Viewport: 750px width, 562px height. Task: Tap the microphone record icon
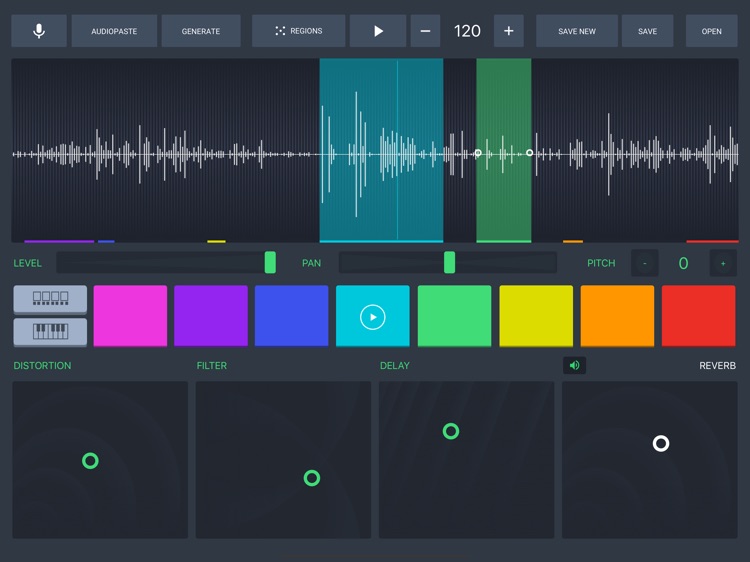tap(39, 31)
